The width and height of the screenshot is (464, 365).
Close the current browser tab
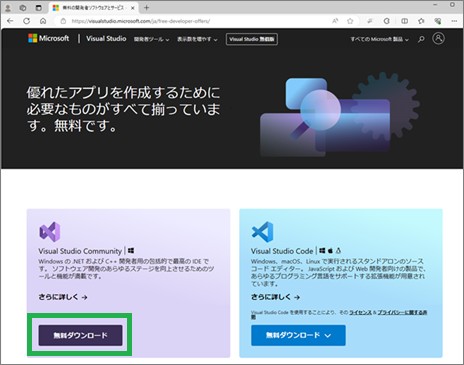pos(133,8)
